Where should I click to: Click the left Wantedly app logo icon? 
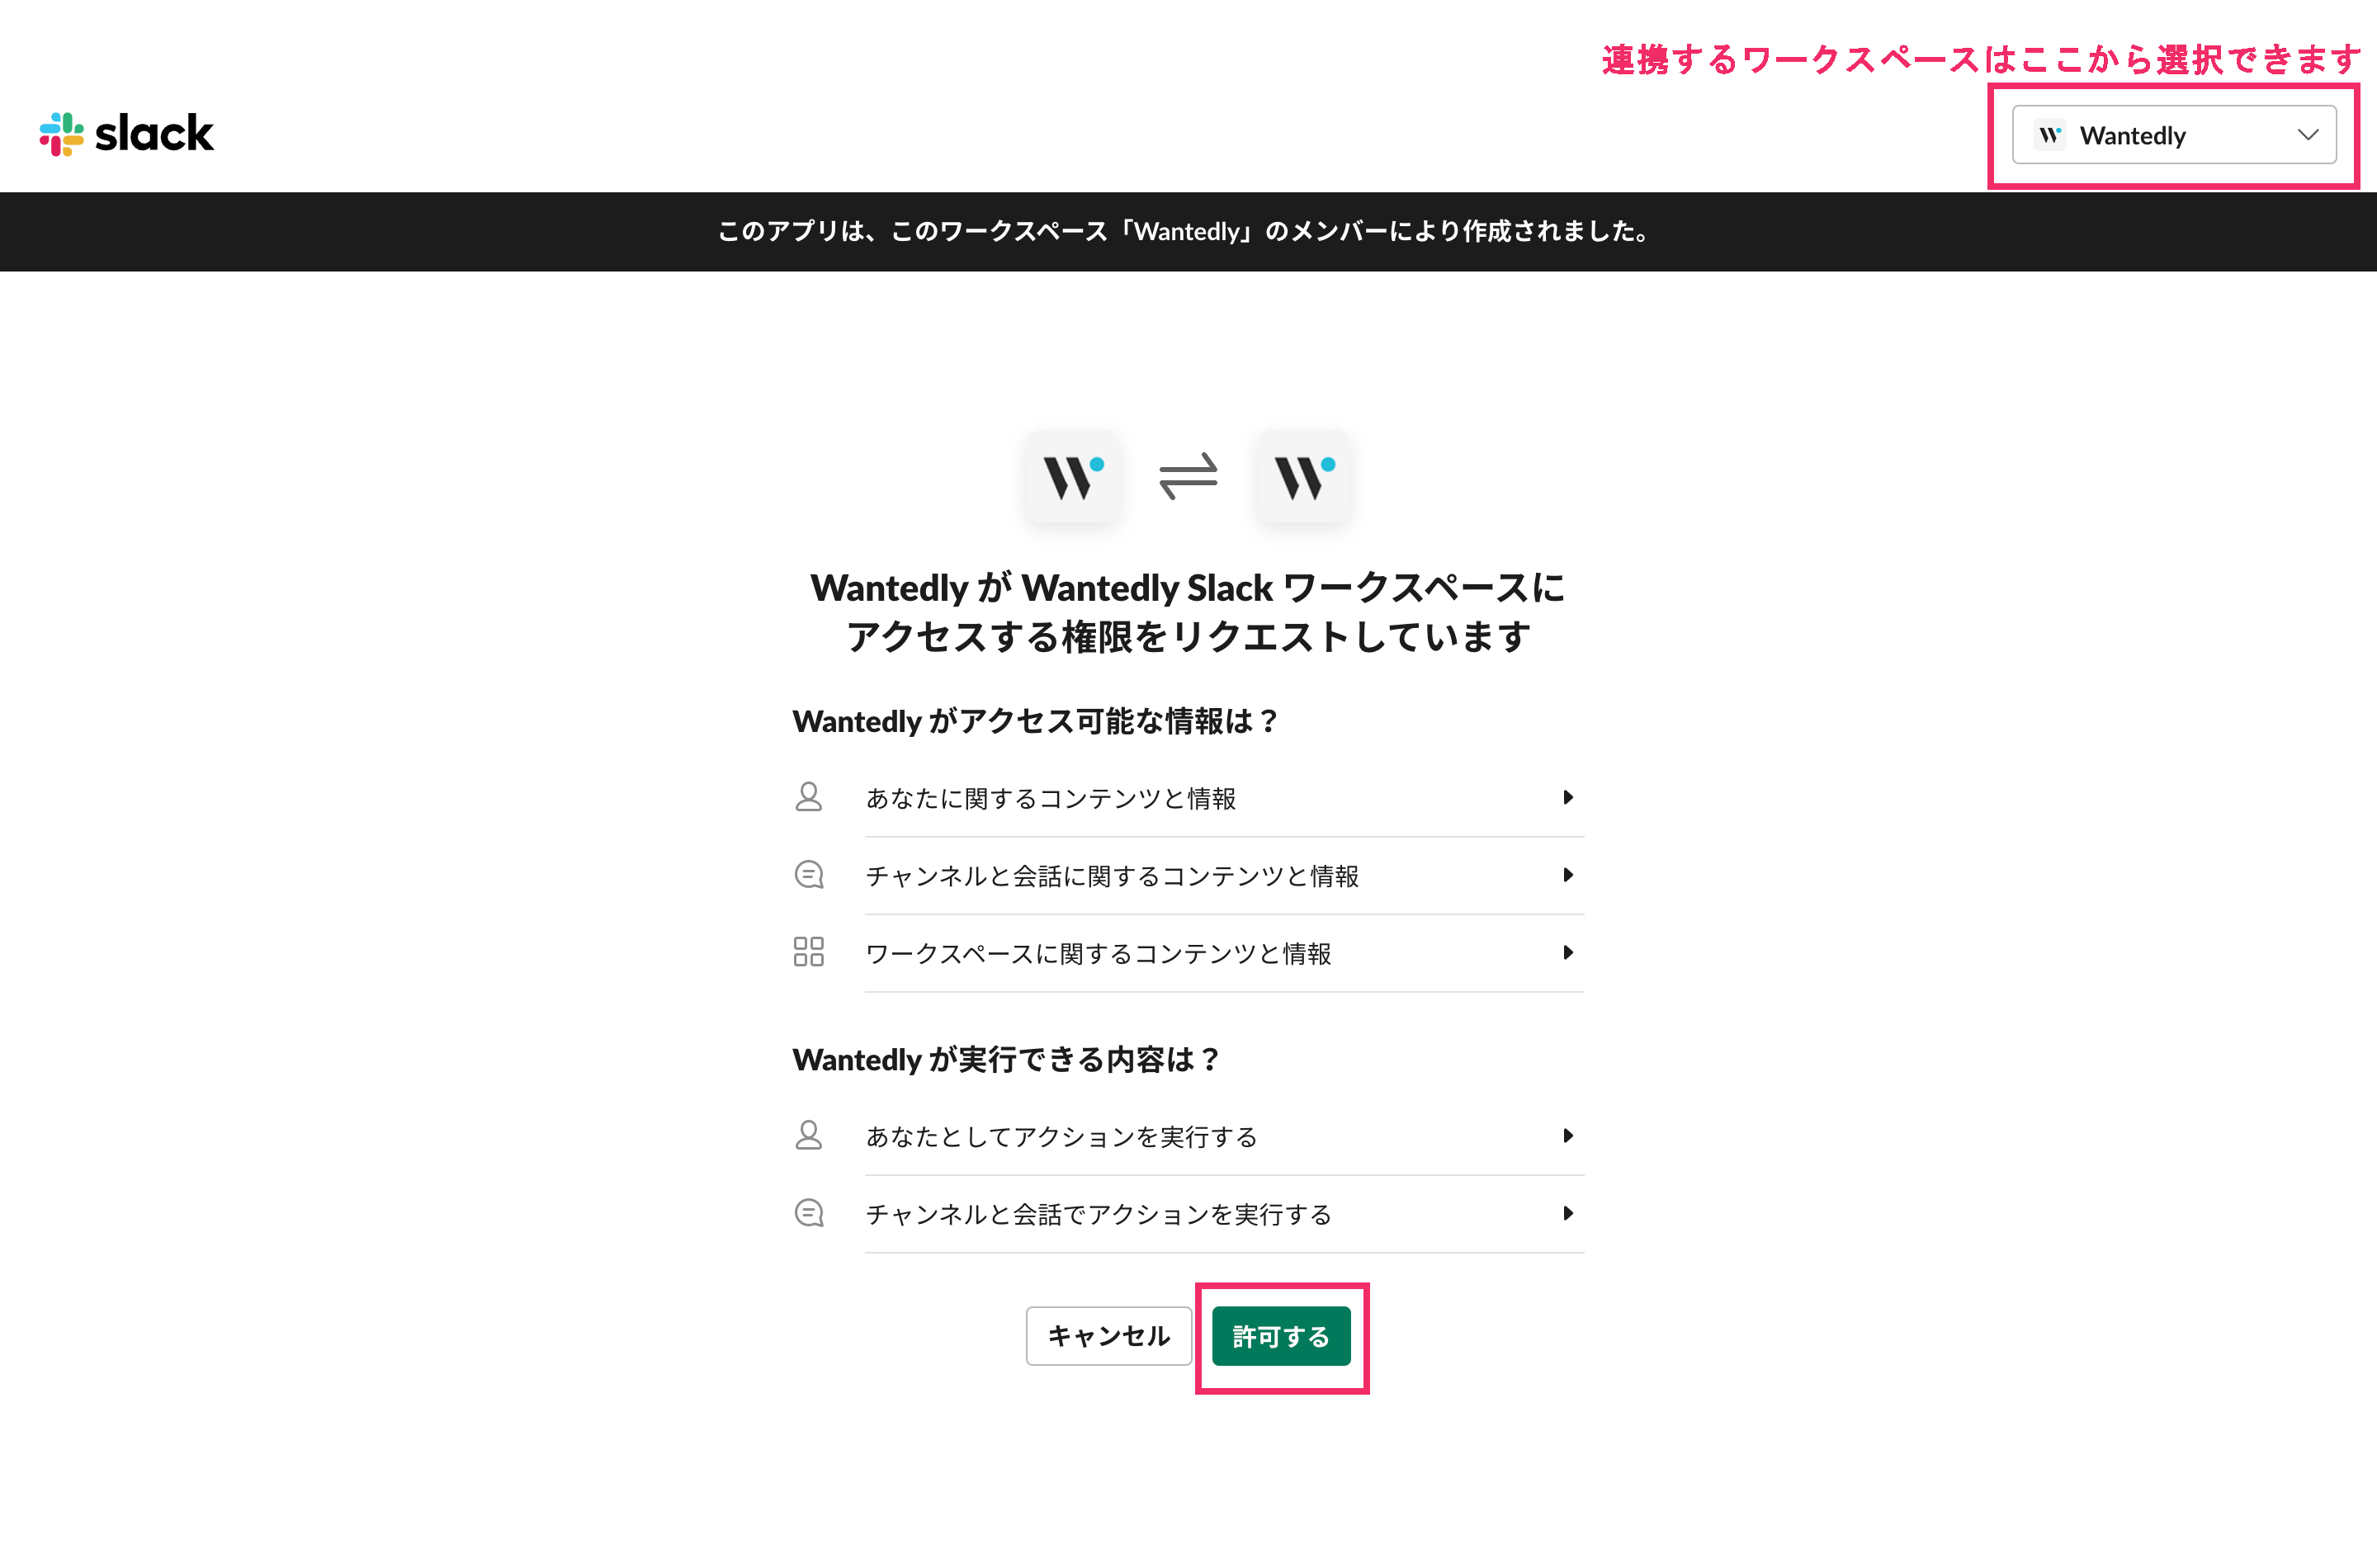tap(1073, 477)
